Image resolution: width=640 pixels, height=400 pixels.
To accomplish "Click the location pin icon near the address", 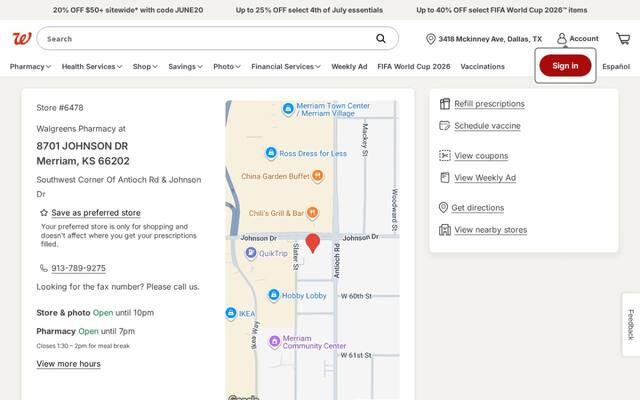I will click(x=431, y=39).
